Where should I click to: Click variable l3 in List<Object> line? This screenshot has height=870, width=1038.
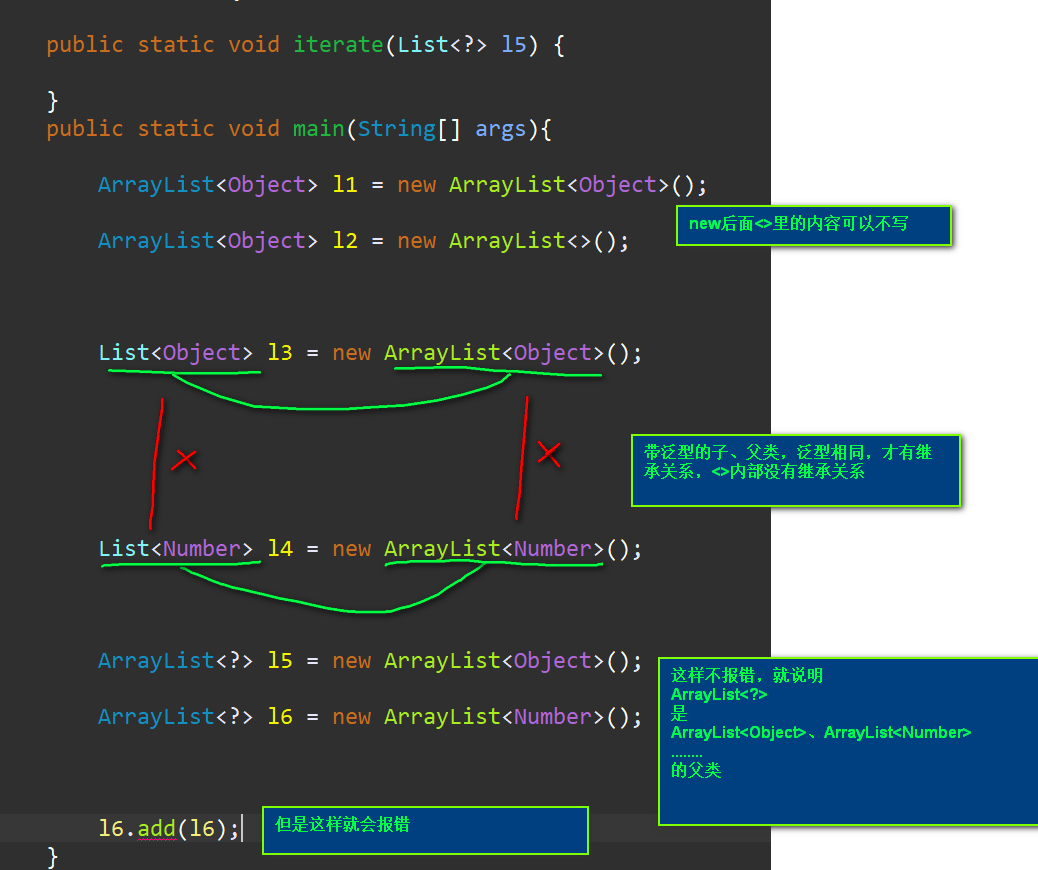click(280, 353)
